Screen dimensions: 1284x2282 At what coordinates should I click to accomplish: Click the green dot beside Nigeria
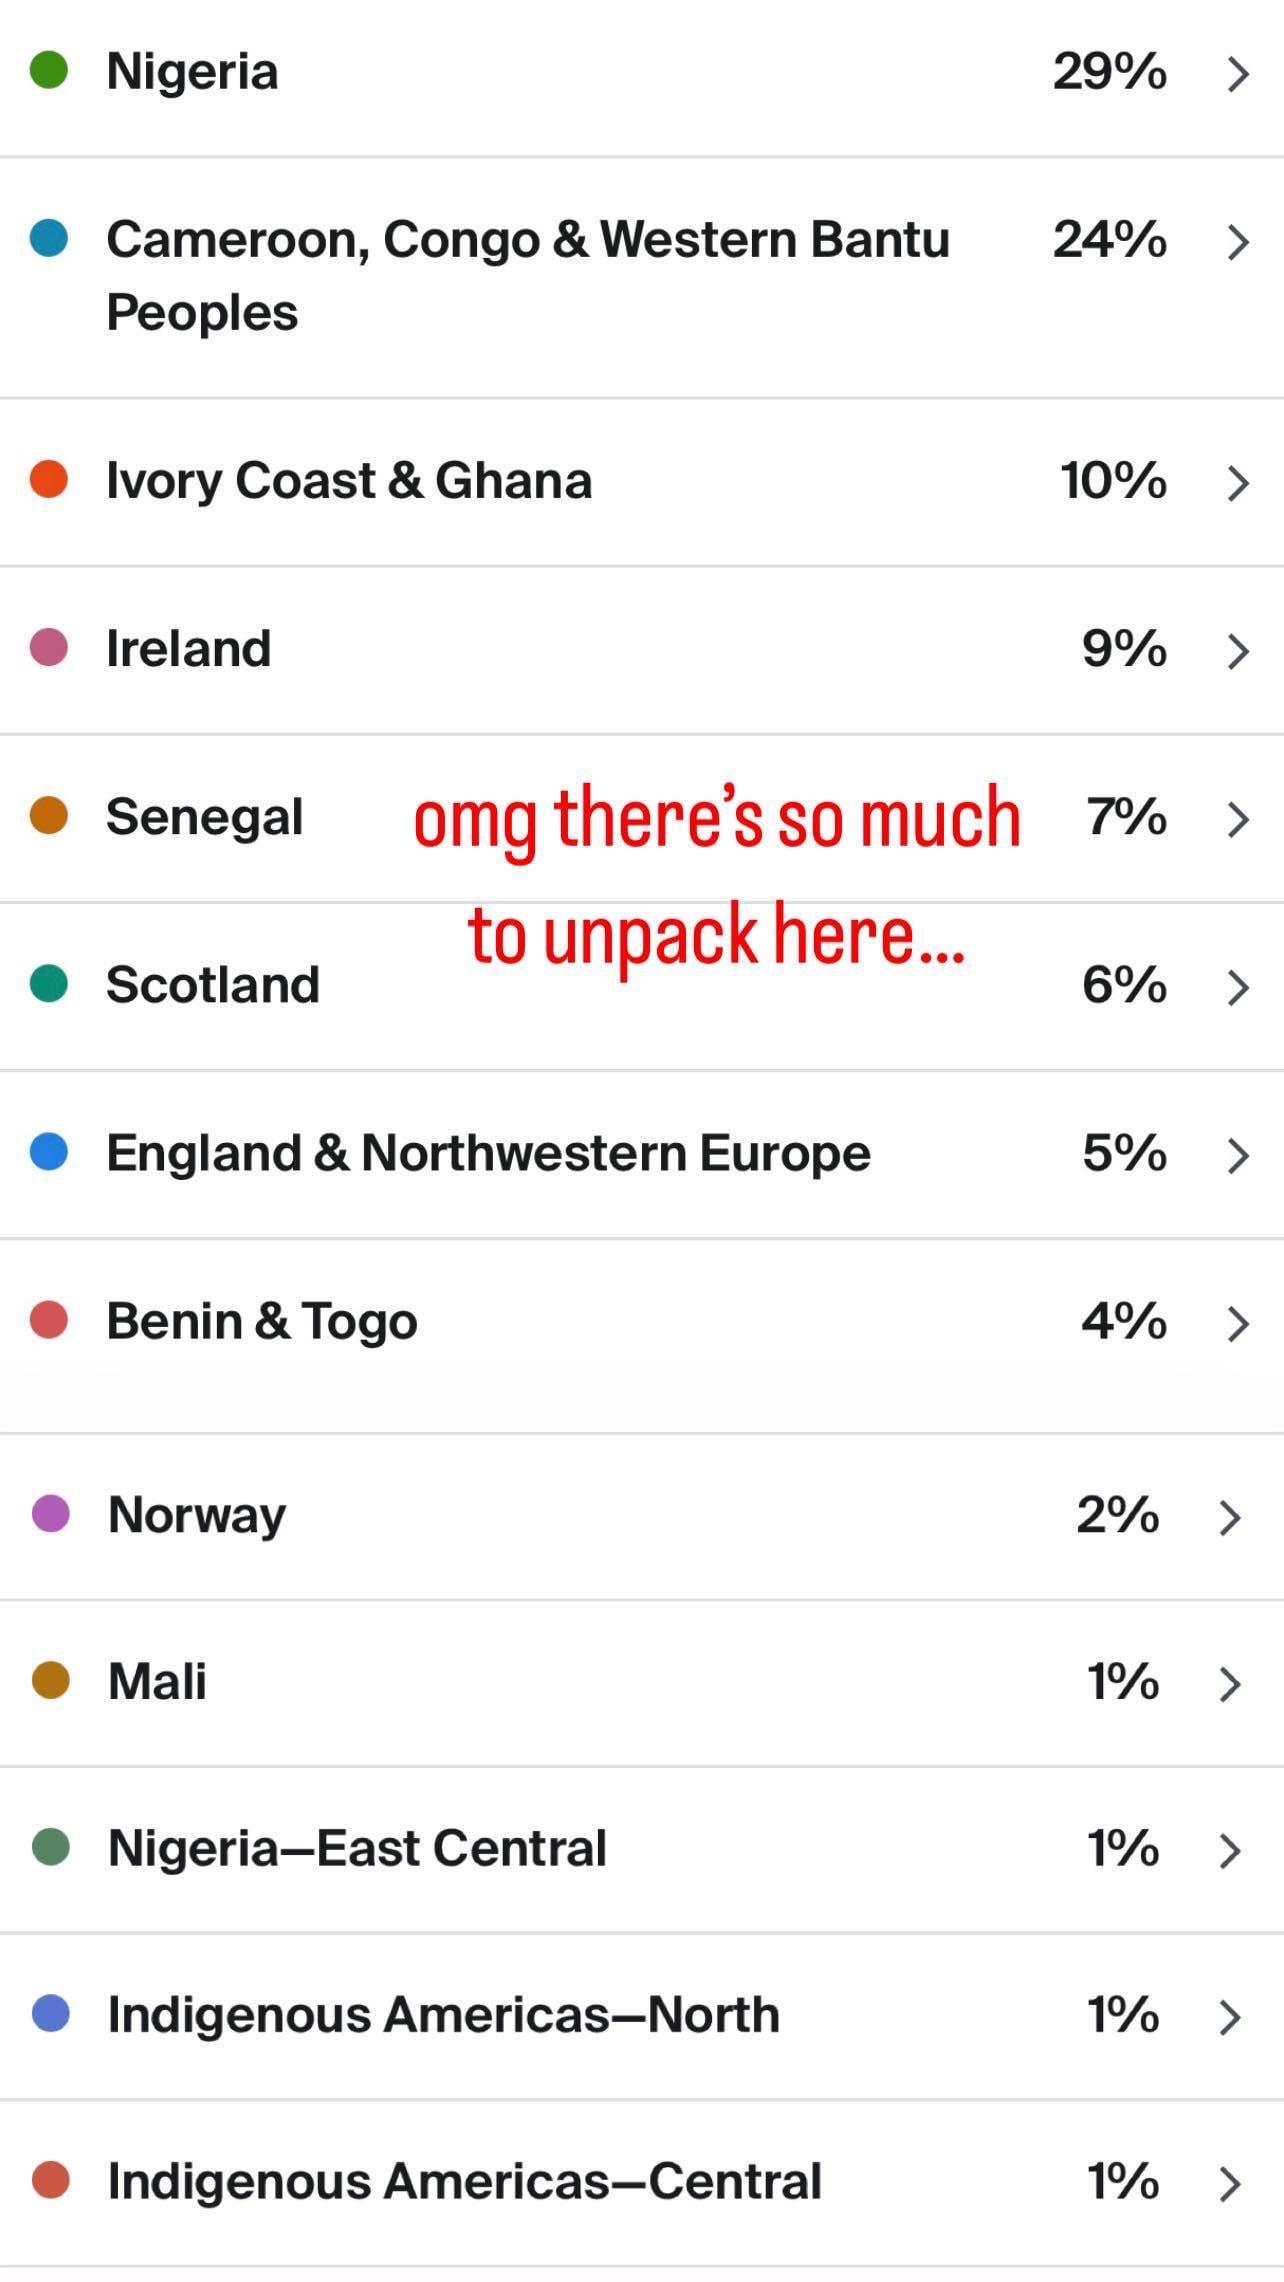pyautogui.click(x=49, y=71)
